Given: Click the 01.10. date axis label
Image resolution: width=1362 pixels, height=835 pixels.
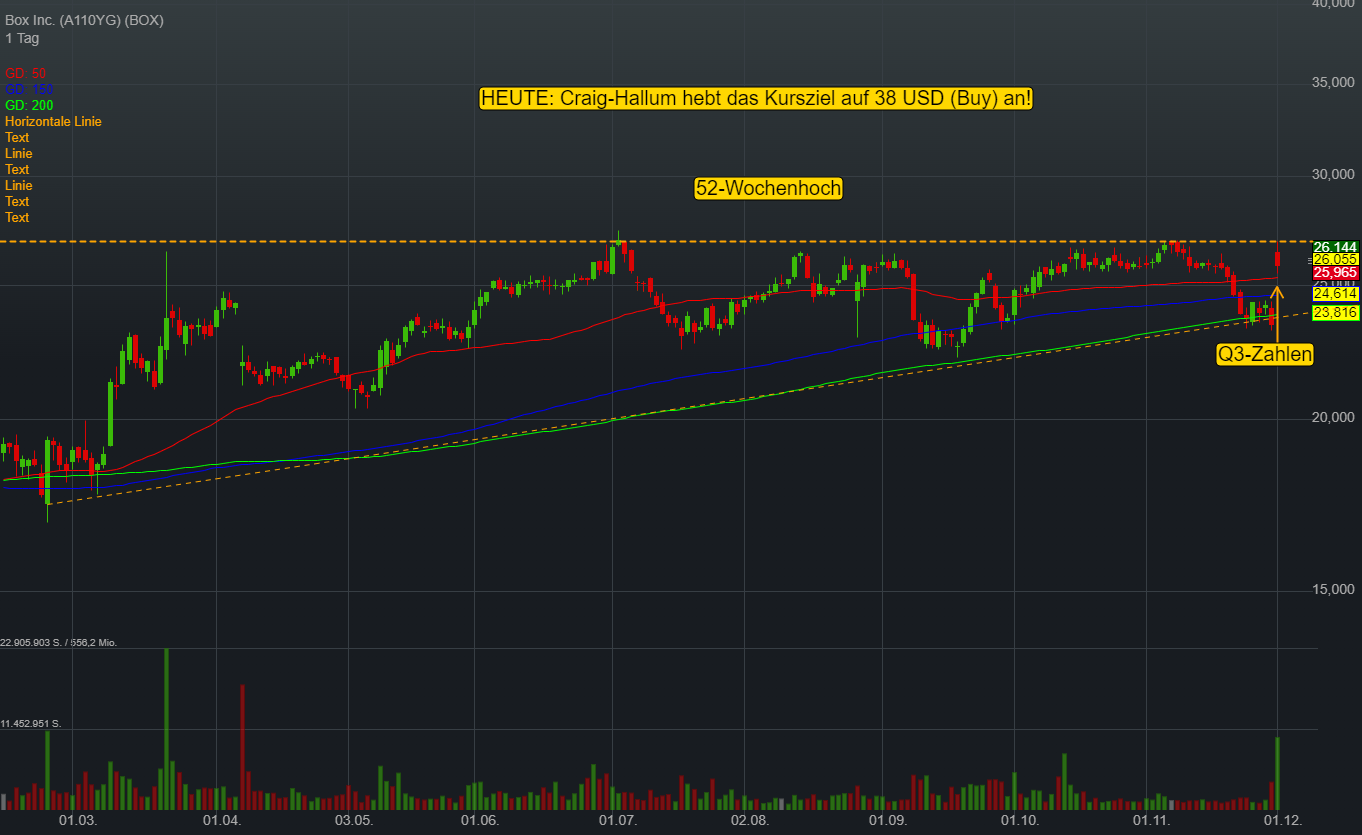Looking at the screenshot, I should coord(1020,820).
